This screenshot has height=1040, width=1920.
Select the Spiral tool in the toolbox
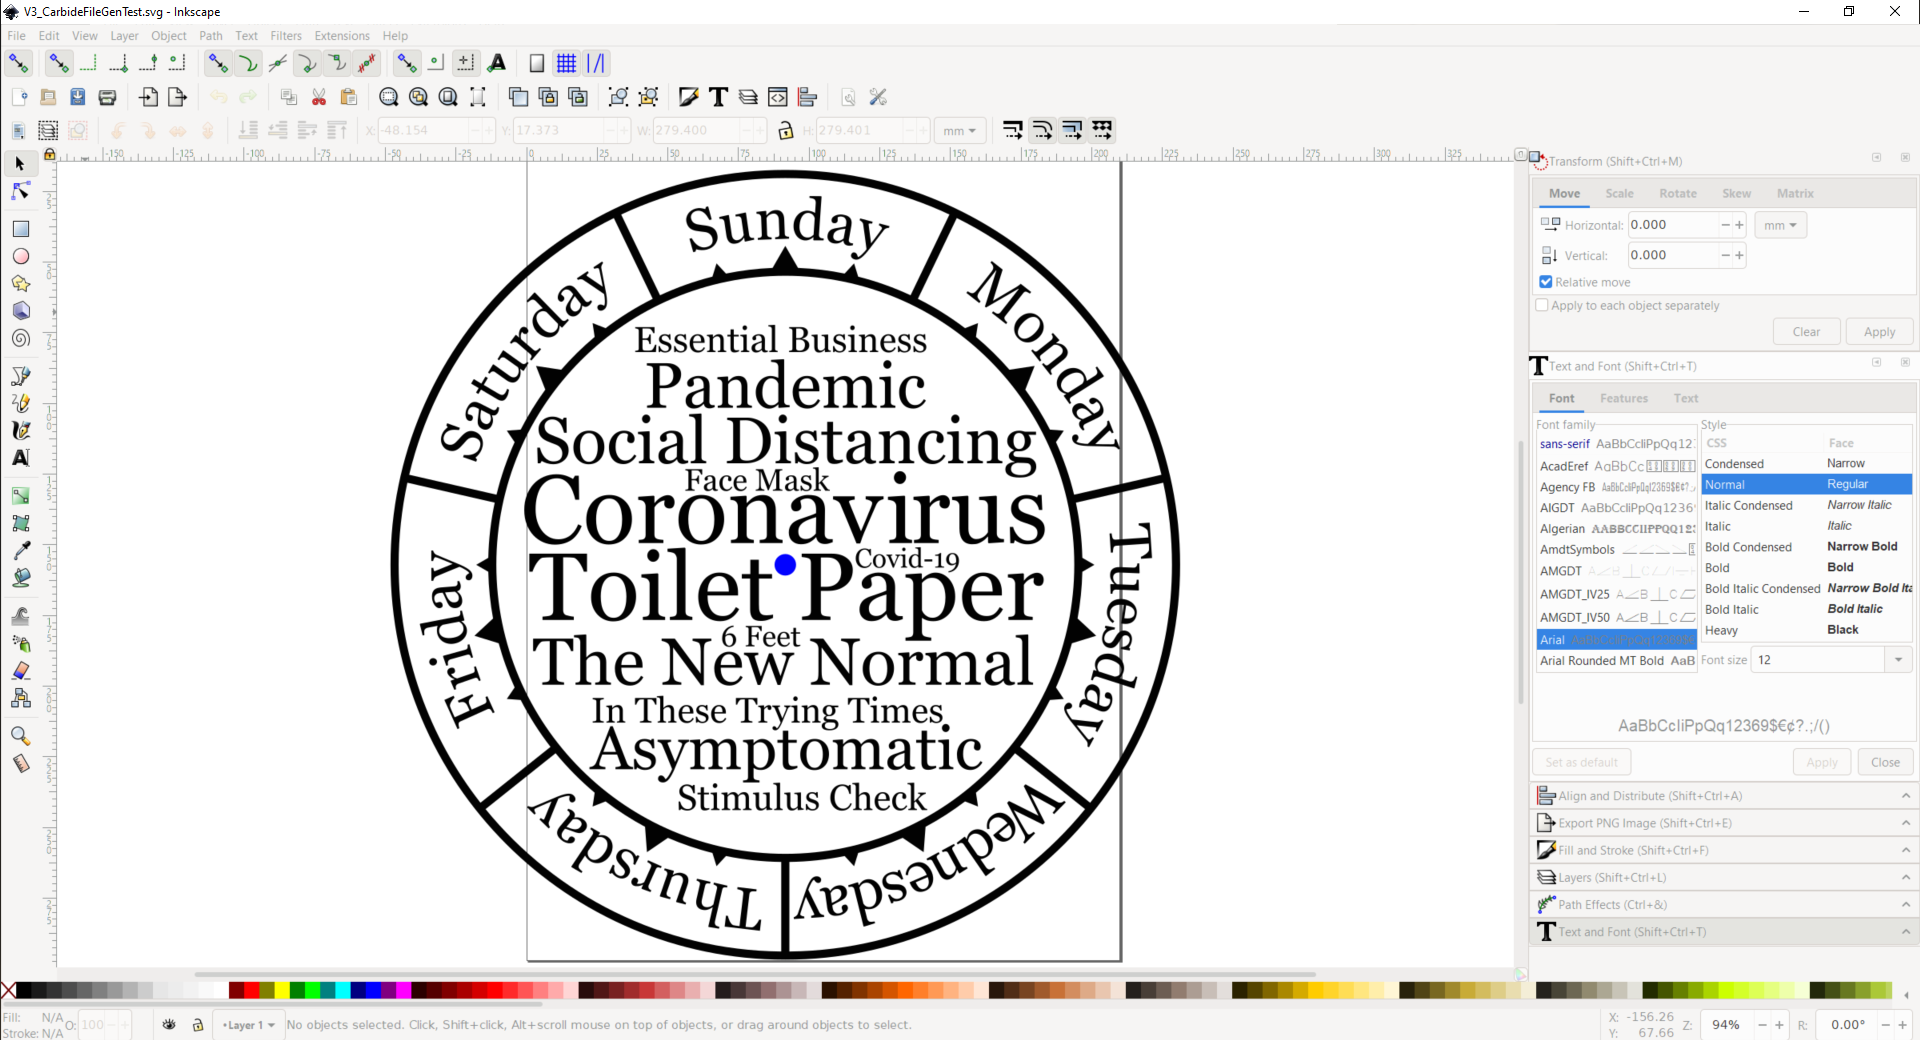(x=20, y=338)
